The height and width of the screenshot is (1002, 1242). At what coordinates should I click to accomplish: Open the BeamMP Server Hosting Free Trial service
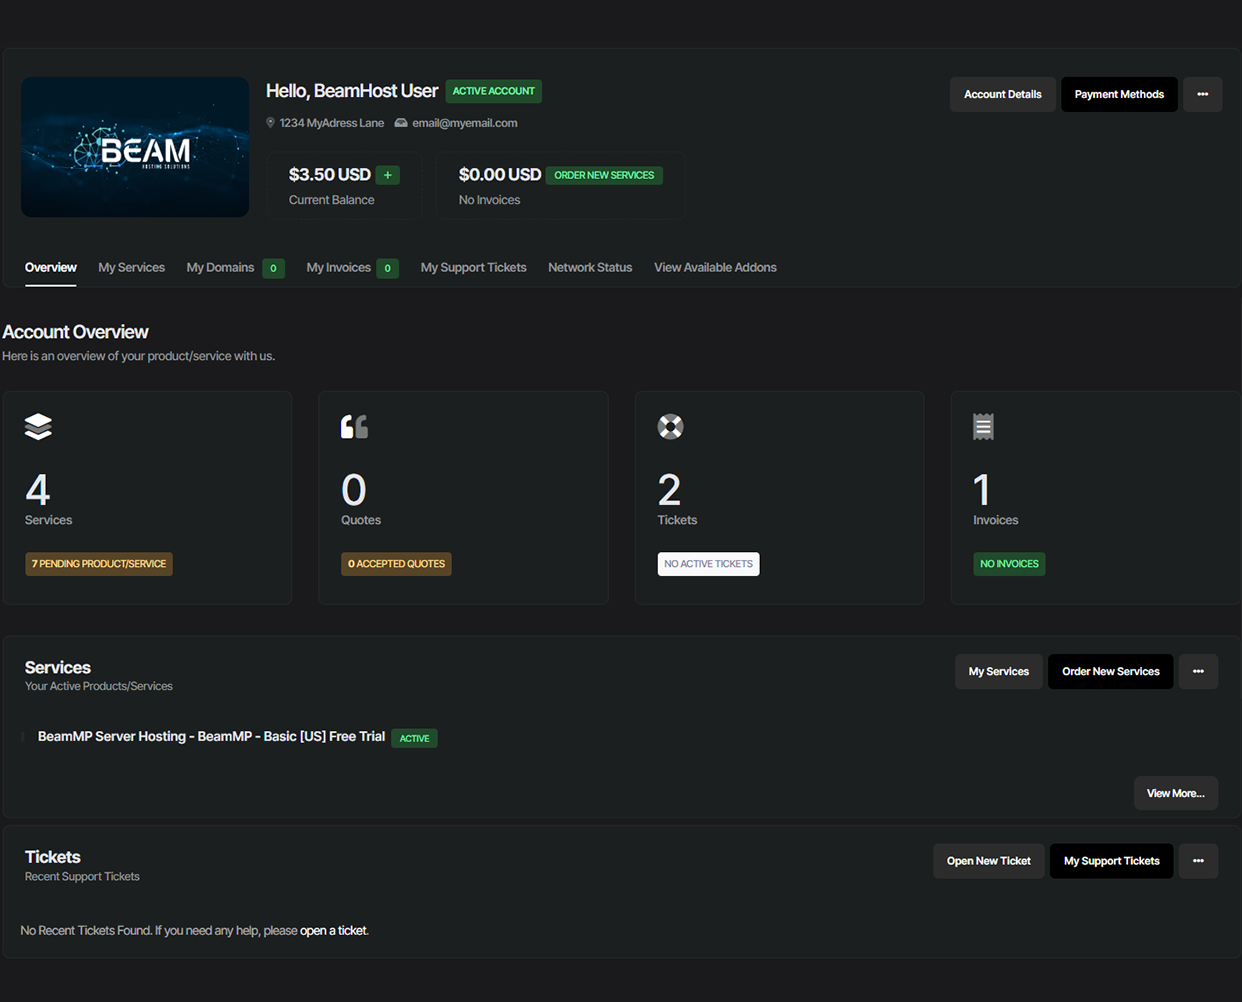(211, 736)
